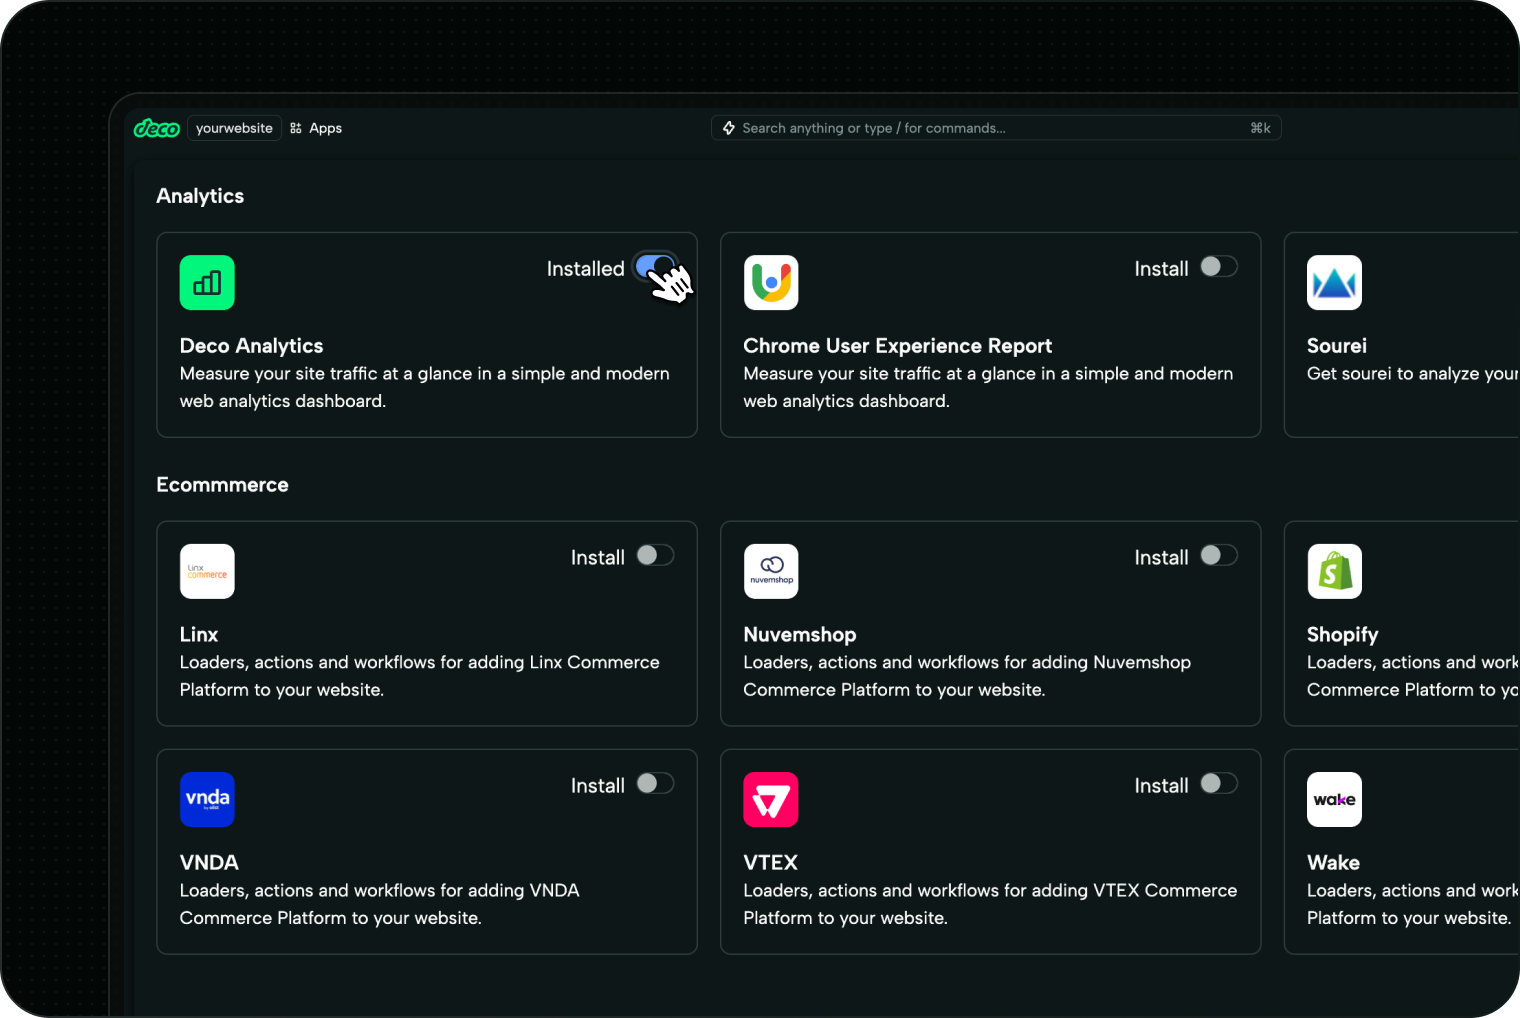
Task: Click the Deco Analytics description text
Action: pos(424,387)
